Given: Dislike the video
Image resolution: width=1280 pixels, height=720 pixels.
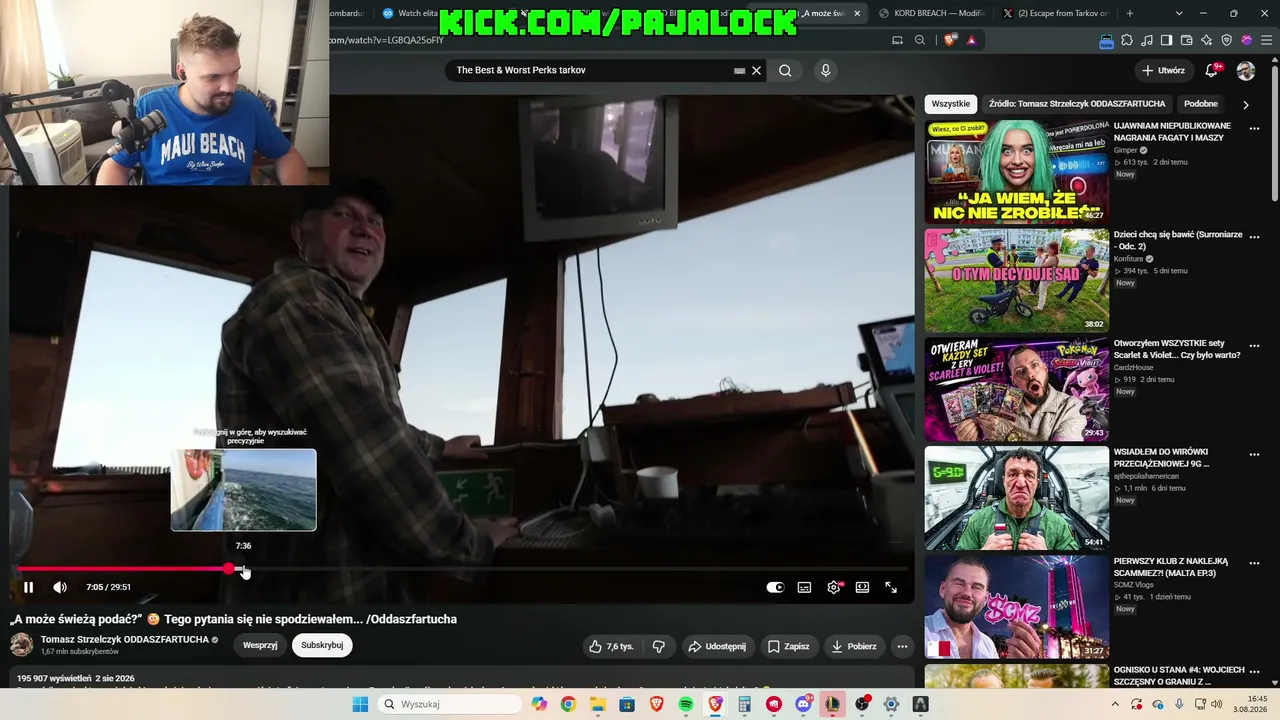Looking at the screenshot, I should (658, 646).
